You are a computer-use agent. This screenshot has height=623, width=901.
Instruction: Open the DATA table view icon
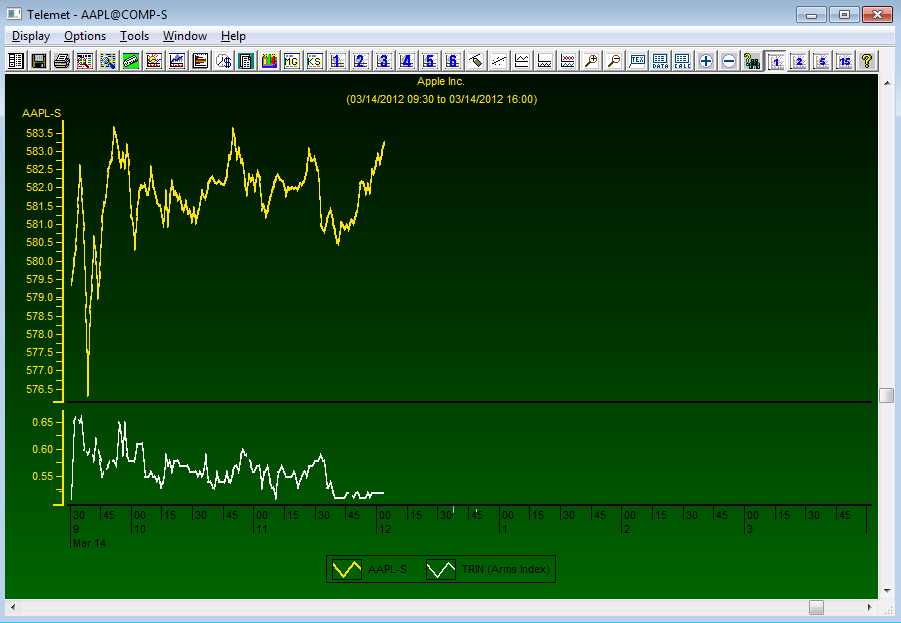660,60
